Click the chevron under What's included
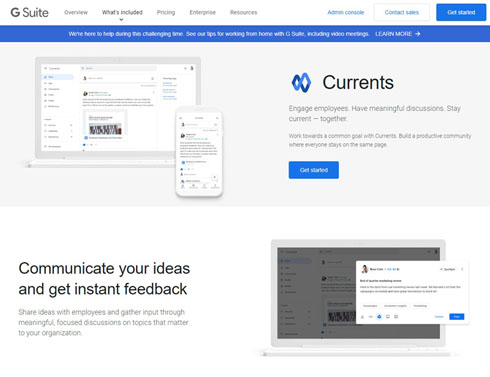Image resolution: width=490 pixels, height=377 pixels. pyautogui.click(x=121, y=20)
